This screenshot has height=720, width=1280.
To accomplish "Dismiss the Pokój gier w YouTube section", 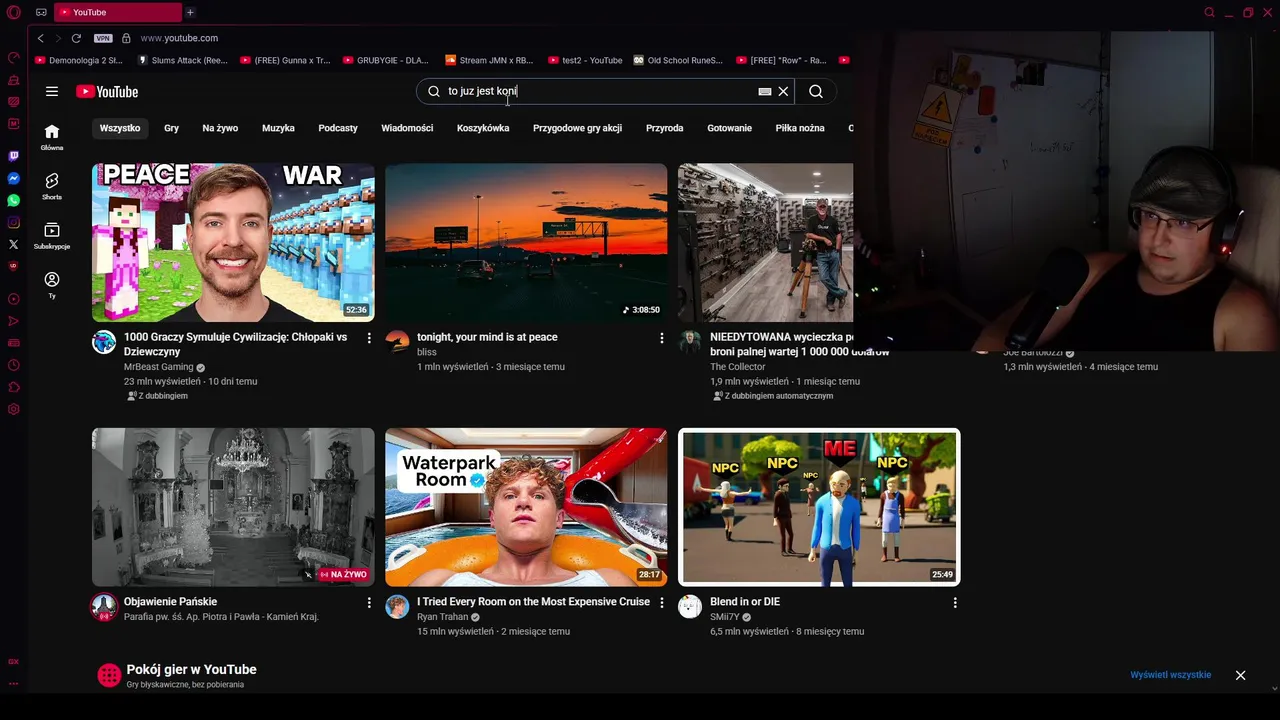I will pyautogui.click(x=1240, y=675).
